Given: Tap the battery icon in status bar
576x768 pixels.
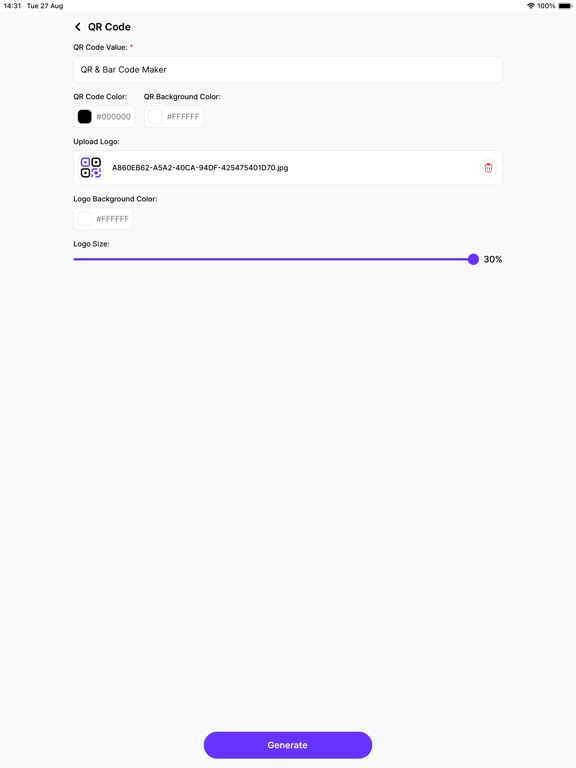Looking at the screenshot, I should pyautogui.click(x=565, y=6).
